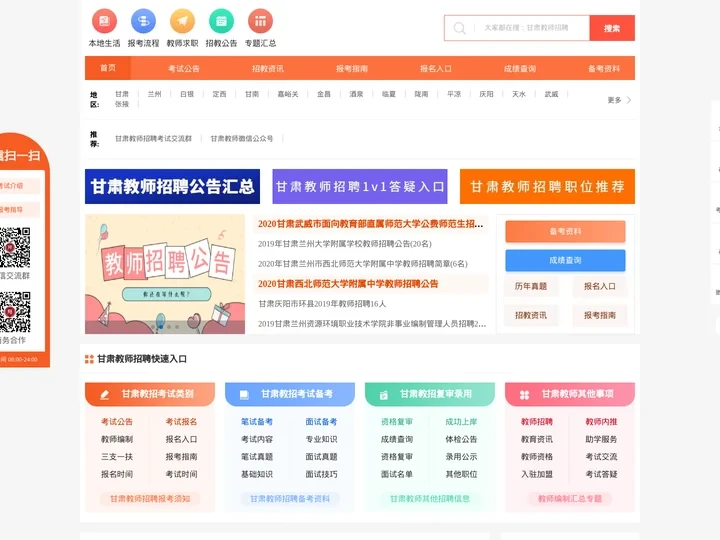Screen dimensions: 720x540
Task: Open the 报考指南 nav tab
Action: [352, 68]
